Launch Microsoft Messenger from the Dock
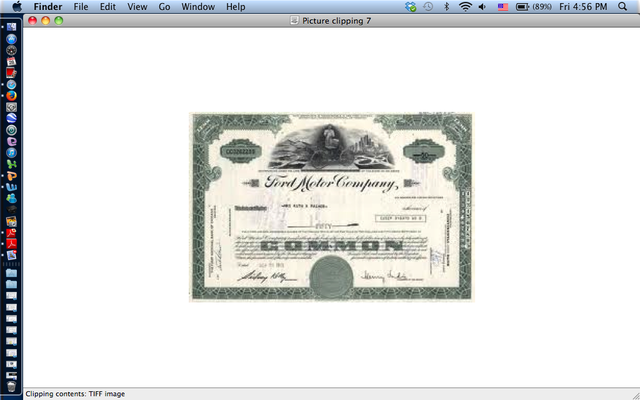The width and height of the screenshot is (640, 400). pyautogui.click(x=11, y=198)
